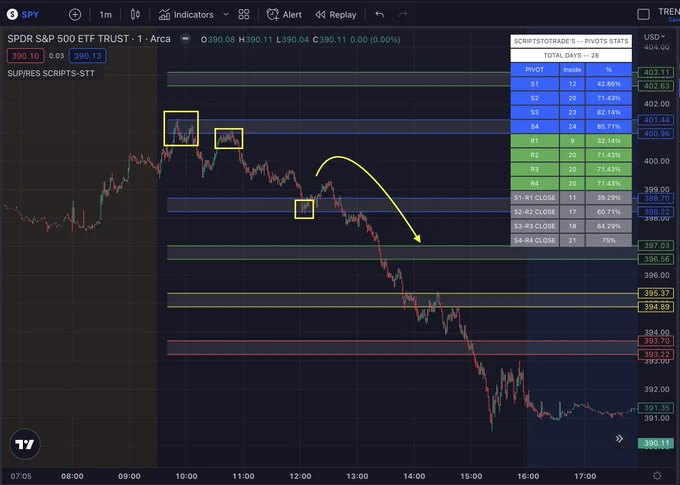Click the 10:00 time axis label
The image size is (680, 485).
[186, 476]
